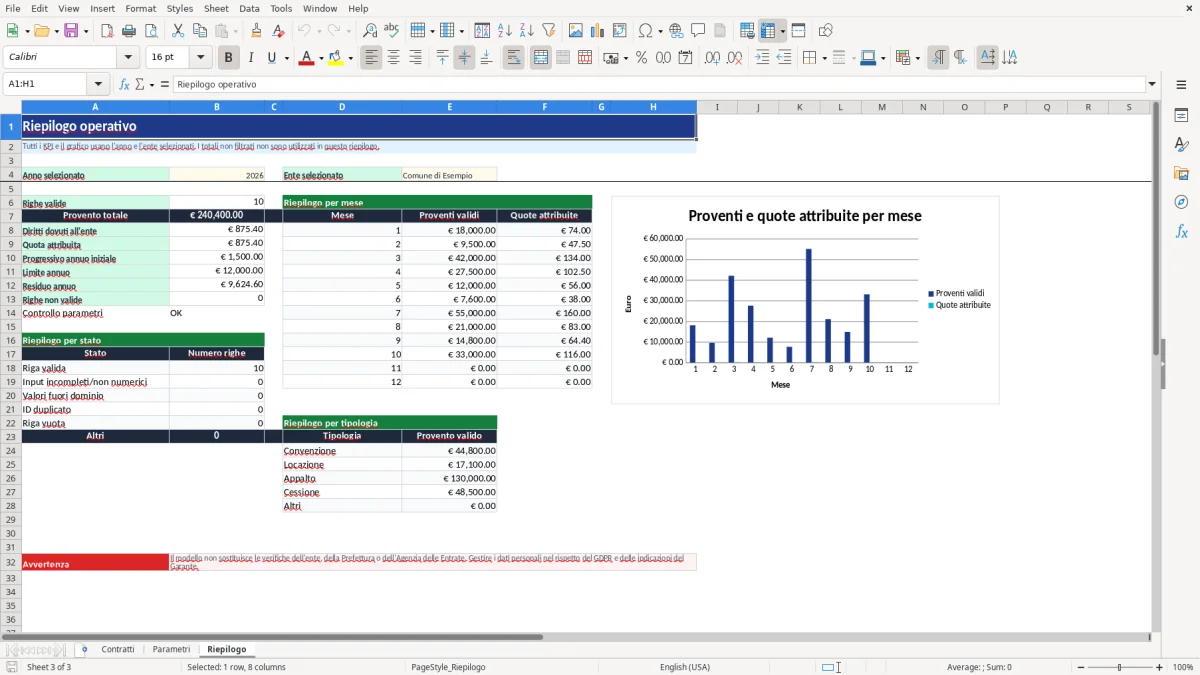Activate the Clone Formatting paintbrush
The width and height of the screenshot is (1200, 675).
[x=256, y=31]
